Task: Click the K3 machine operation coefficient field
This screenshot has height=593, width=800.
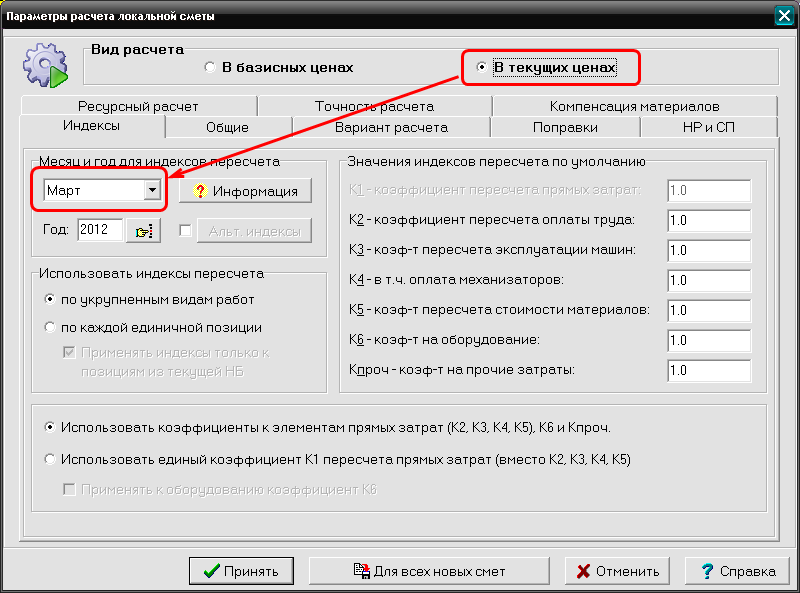Action: (x=709, y=251)
